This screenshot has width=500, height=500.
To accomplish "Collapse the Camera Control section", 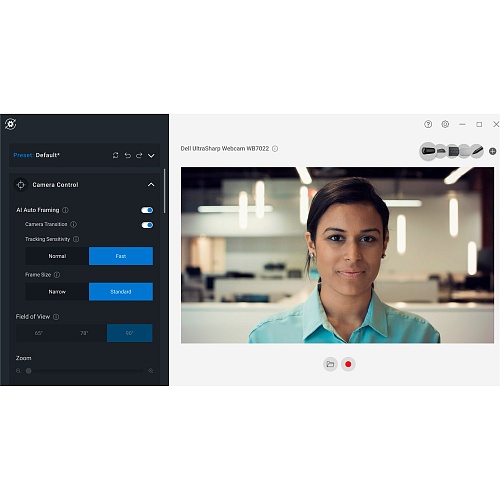I will 151,185.
